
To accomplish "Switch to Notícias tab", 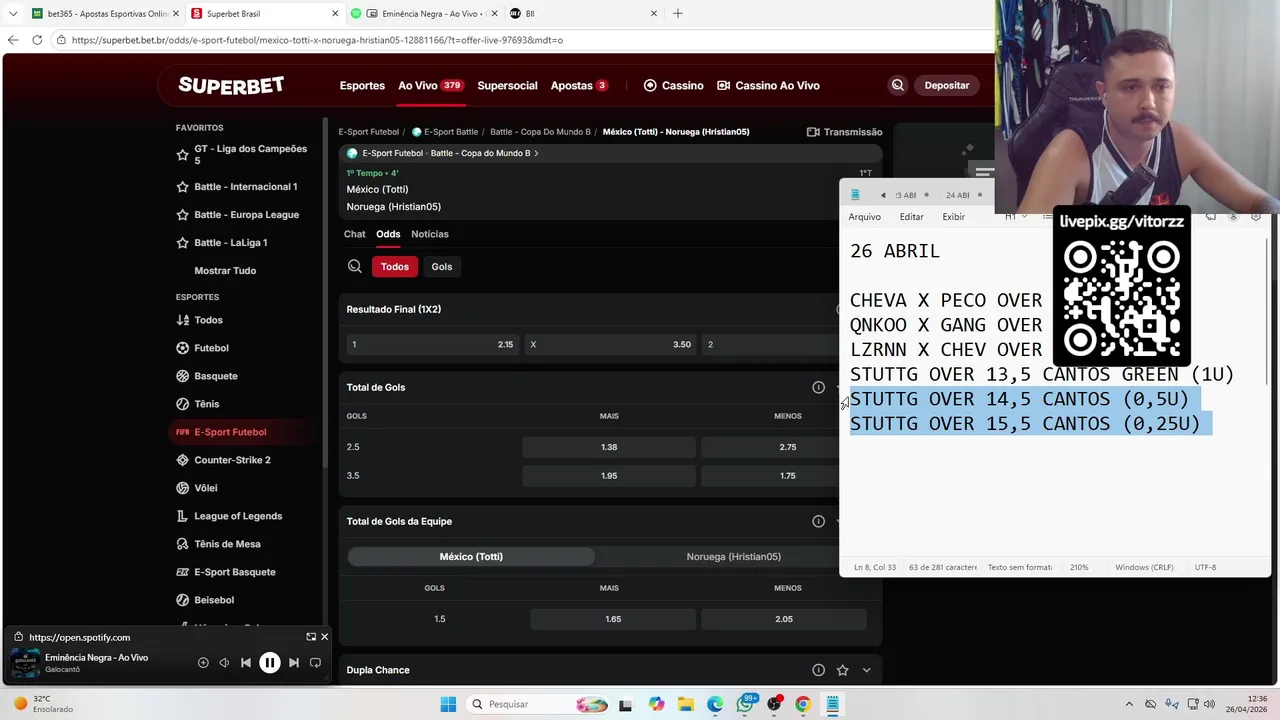I will (430, 234).
